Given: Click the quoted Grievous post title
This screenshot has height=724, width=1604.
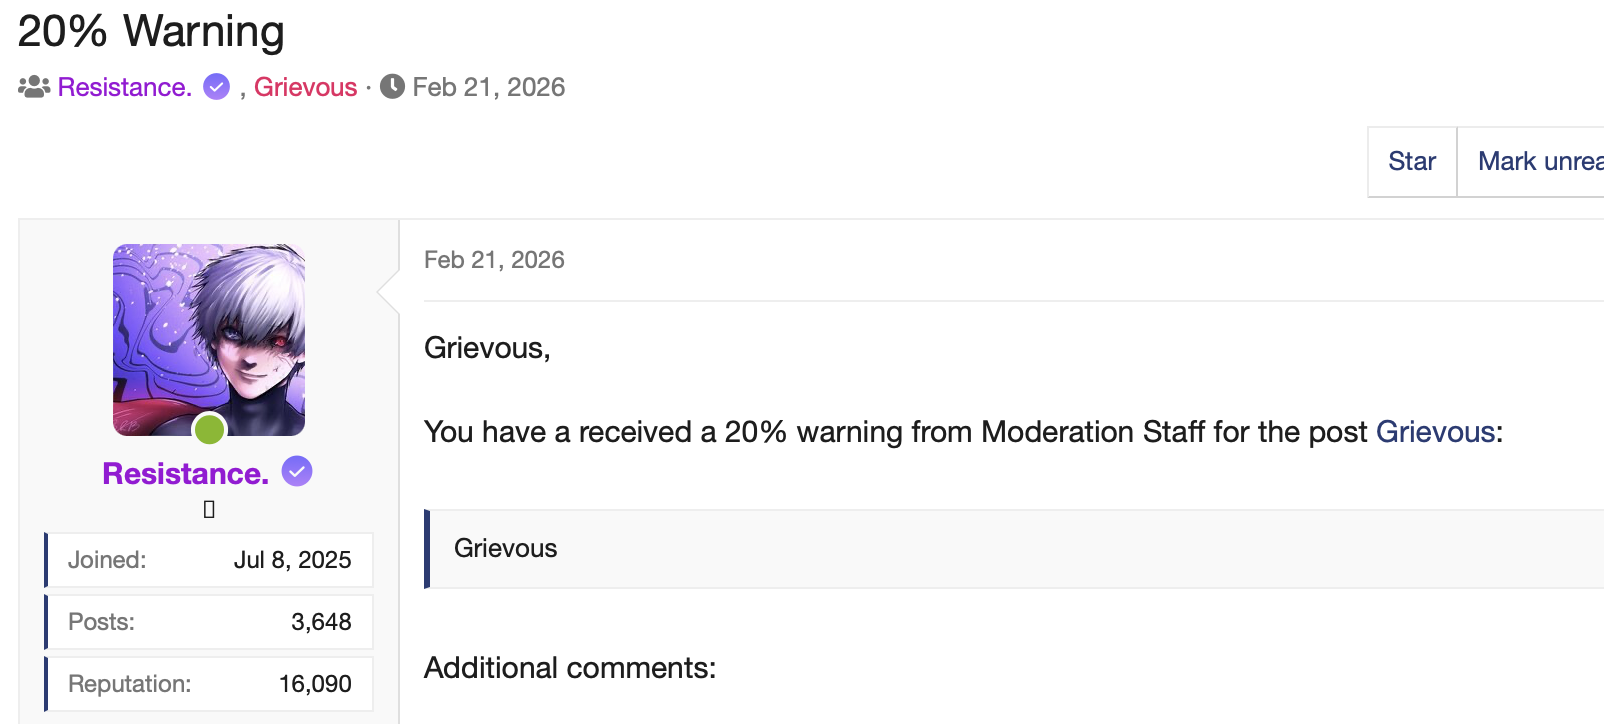Looking at the screenshot, I should [505, 548].
